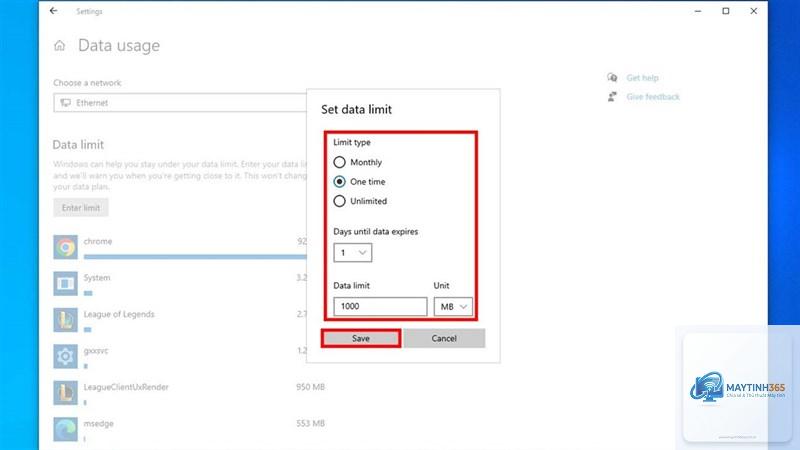Click the System app name
The height and width of the screenshot is (450, 800).
click(97, 278)
